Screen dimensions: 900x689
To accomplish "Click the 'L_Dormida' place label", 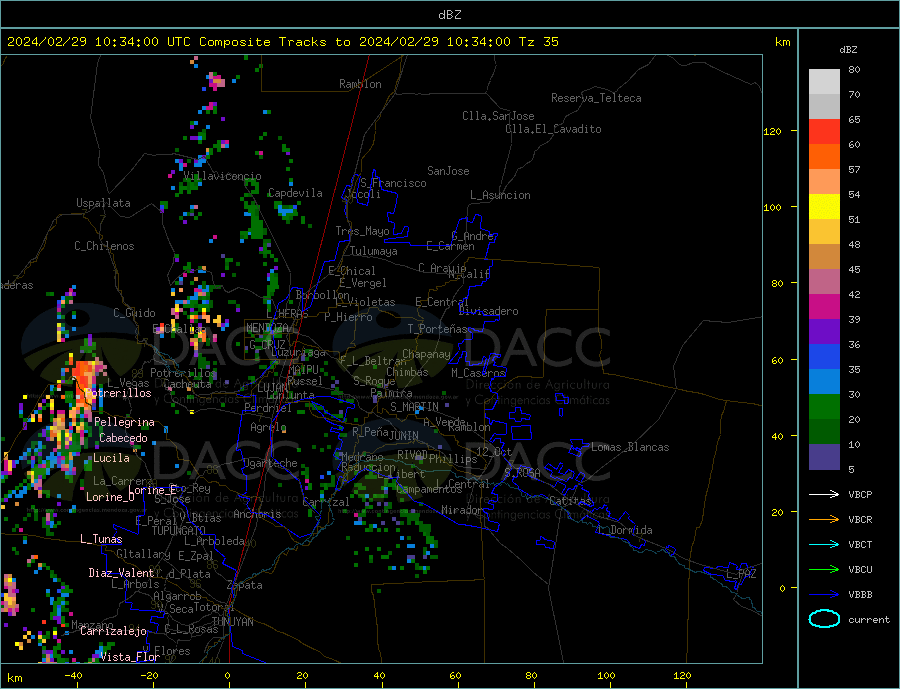I will 625,531.
